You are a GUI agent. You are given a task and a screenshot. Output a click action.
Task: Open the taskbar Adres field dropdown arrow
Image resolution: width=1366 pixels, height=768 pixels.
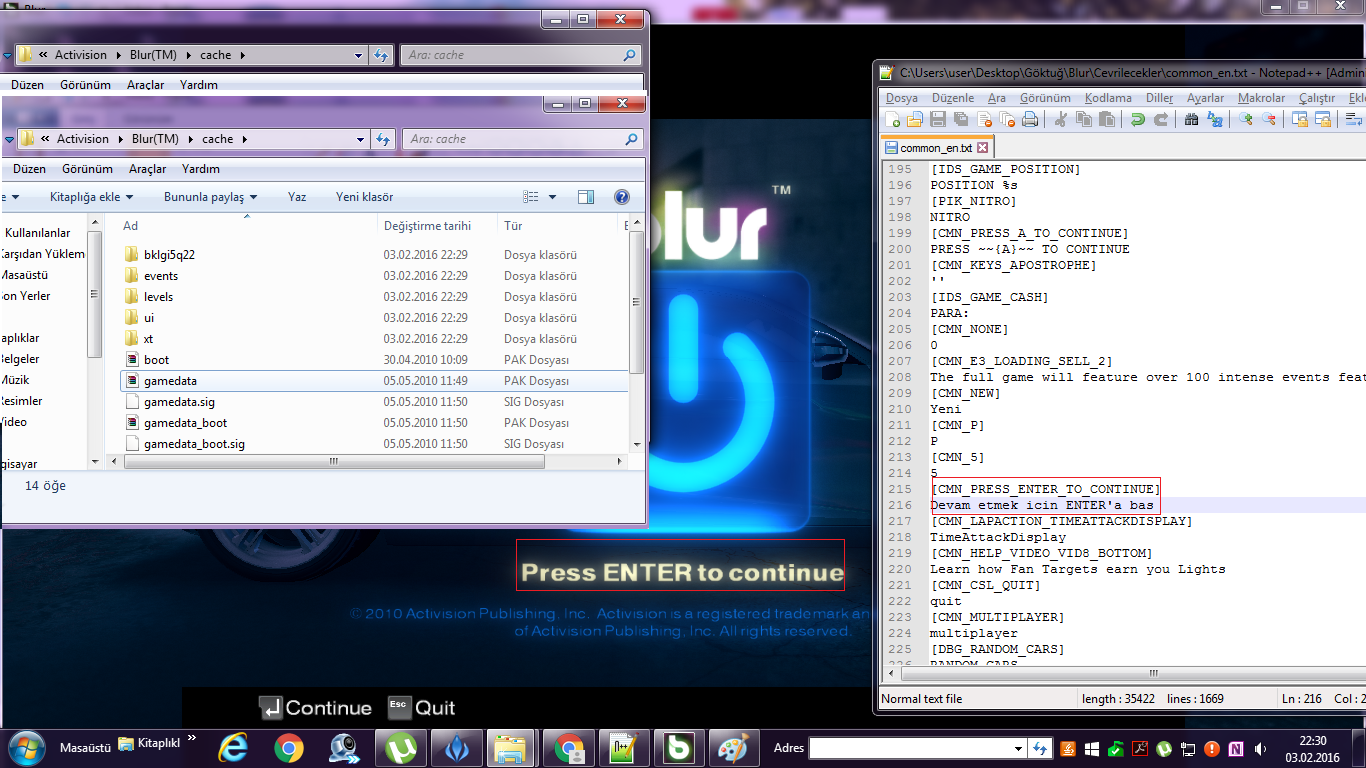(1018, 748)
